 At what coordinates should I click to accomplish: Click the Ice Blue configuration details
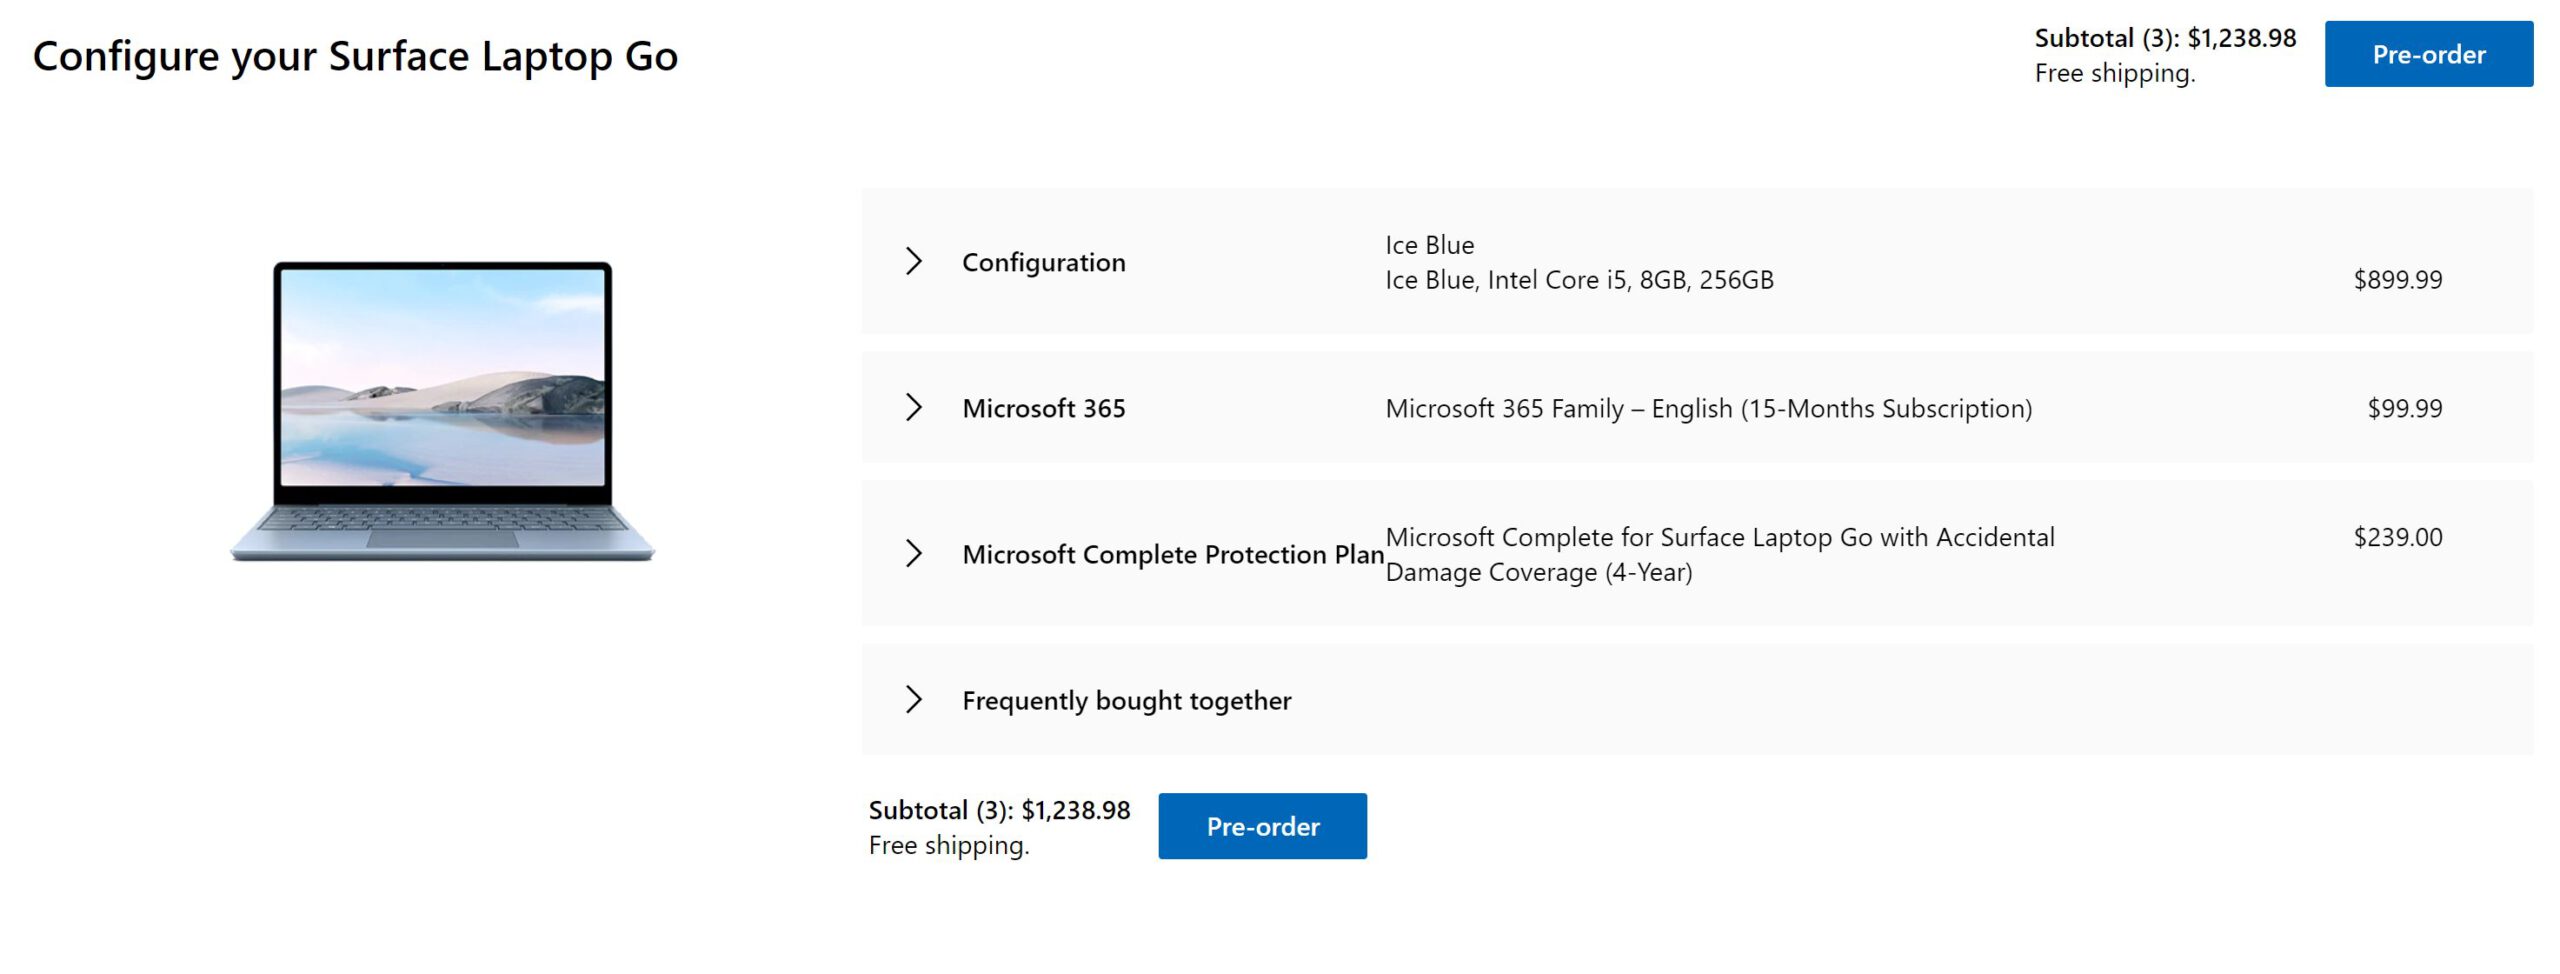1579,262
